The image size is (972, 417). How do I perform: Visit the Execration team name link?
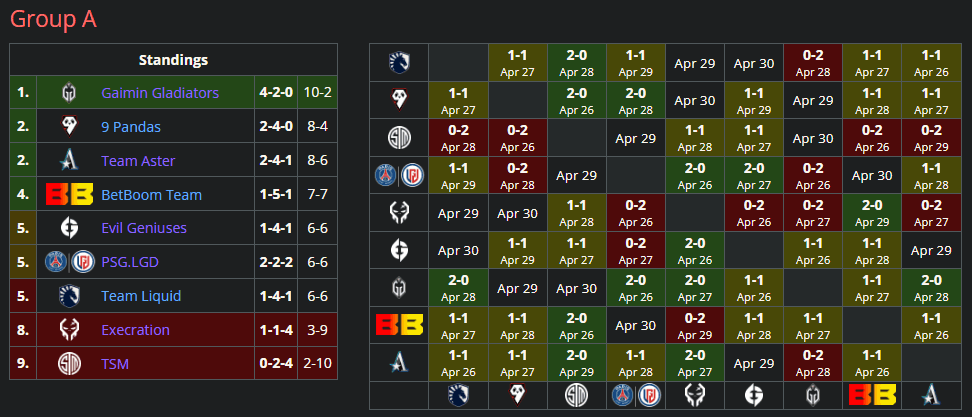135,330
